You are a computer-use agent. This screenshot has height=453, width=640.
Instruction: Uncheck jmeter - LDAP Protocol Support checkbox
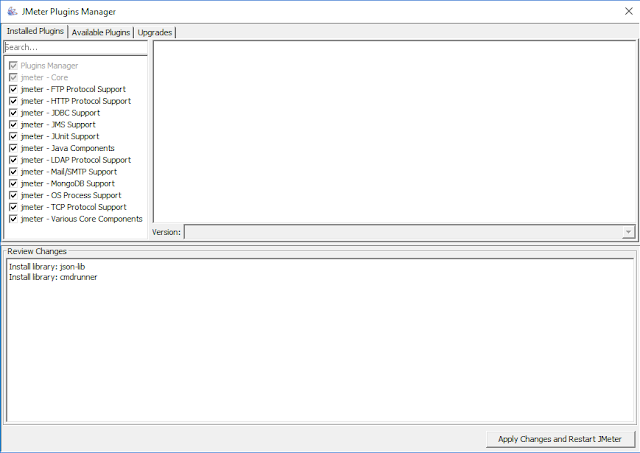(13, 160)
